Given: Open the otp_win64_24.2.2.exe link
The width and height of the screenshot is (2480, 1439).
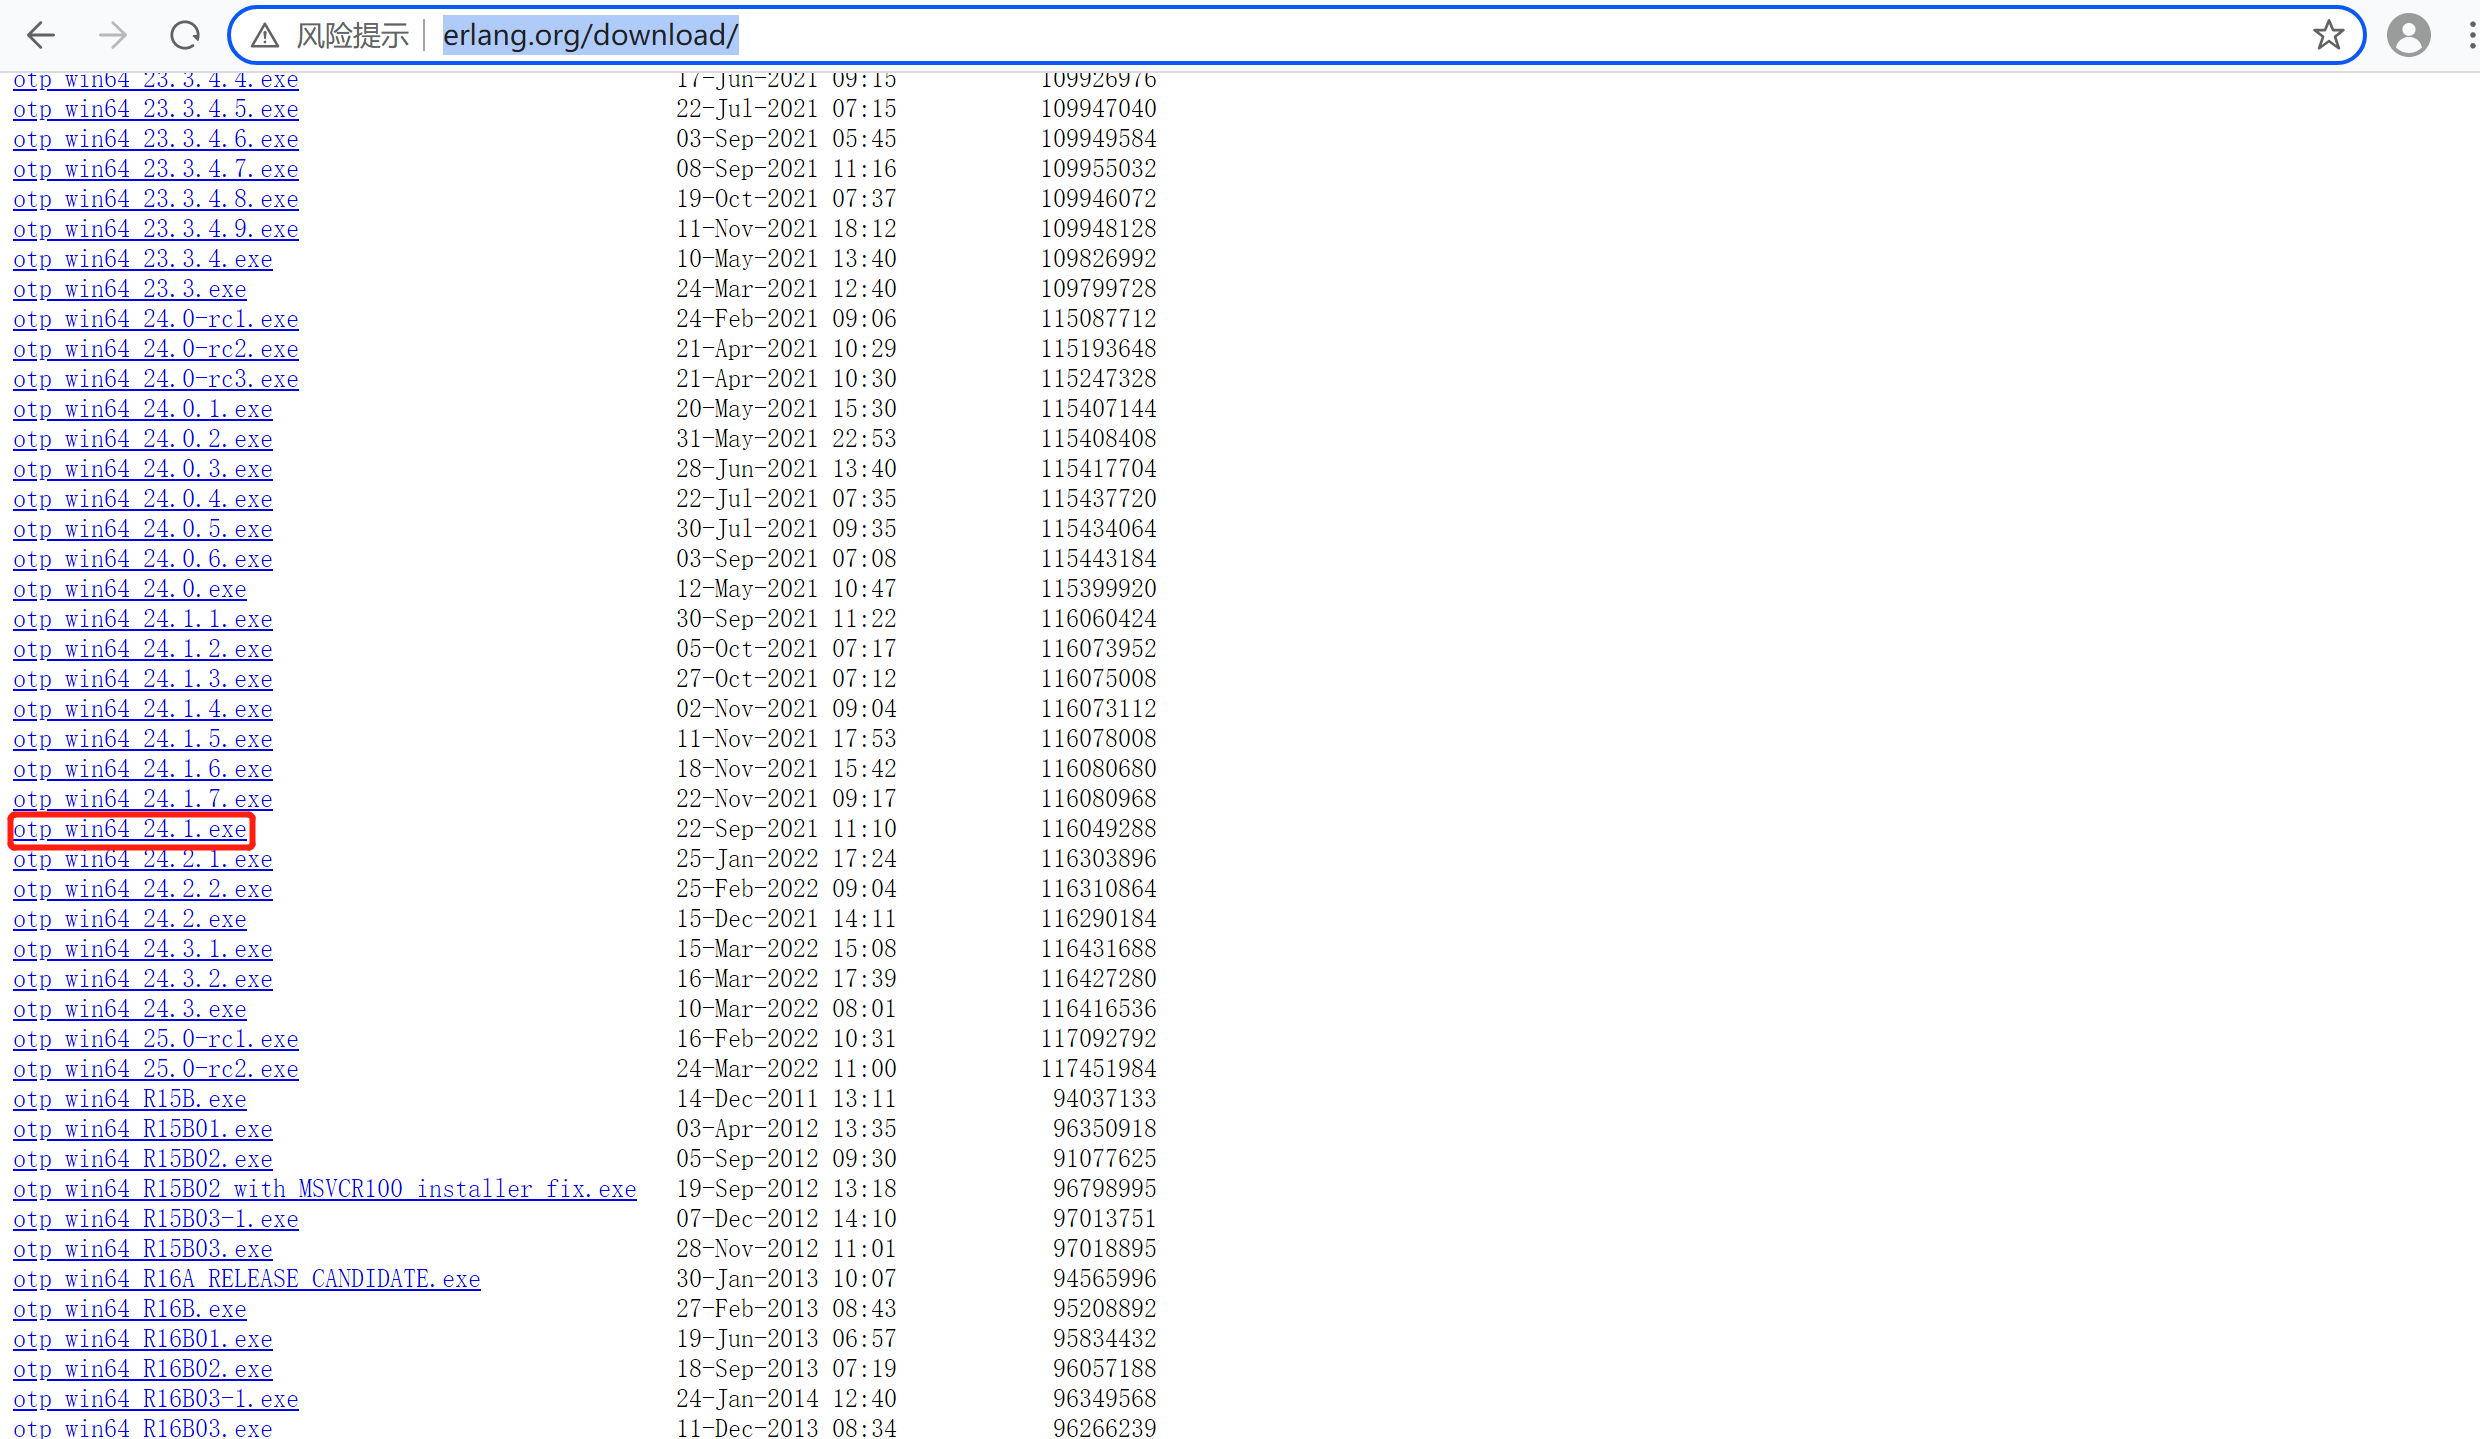Looking at the screenshot, I should point(143,889).
